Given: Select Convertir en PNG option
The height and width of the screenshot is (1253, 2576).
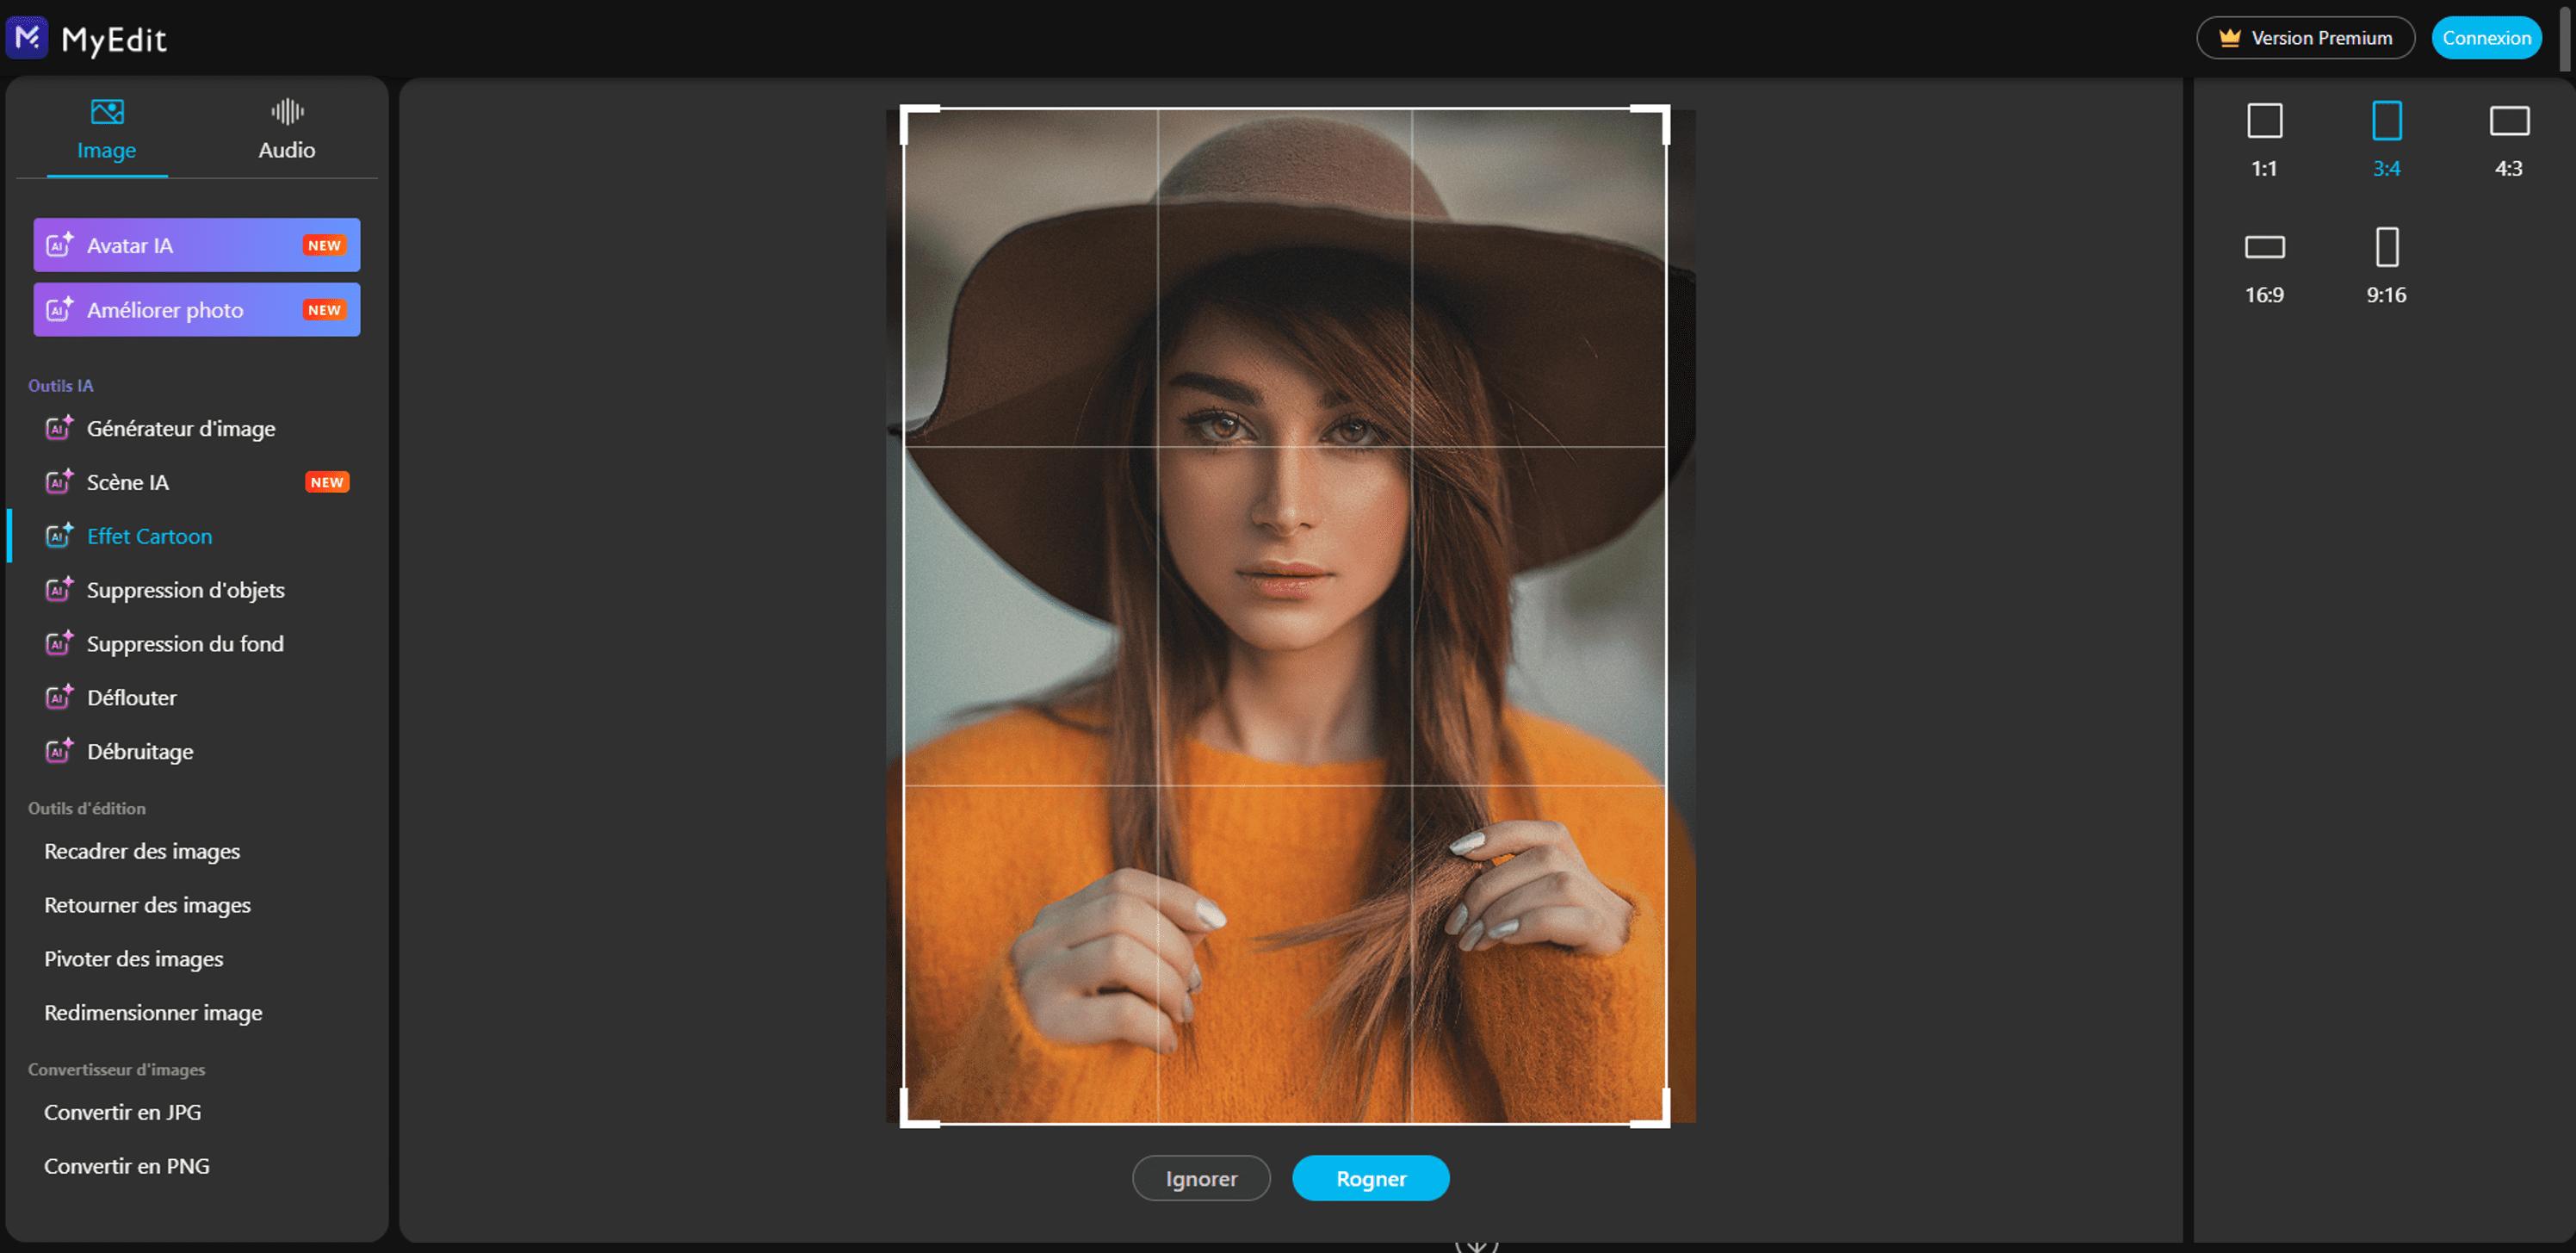Looking at the screenshot, I should [127, 1166].
